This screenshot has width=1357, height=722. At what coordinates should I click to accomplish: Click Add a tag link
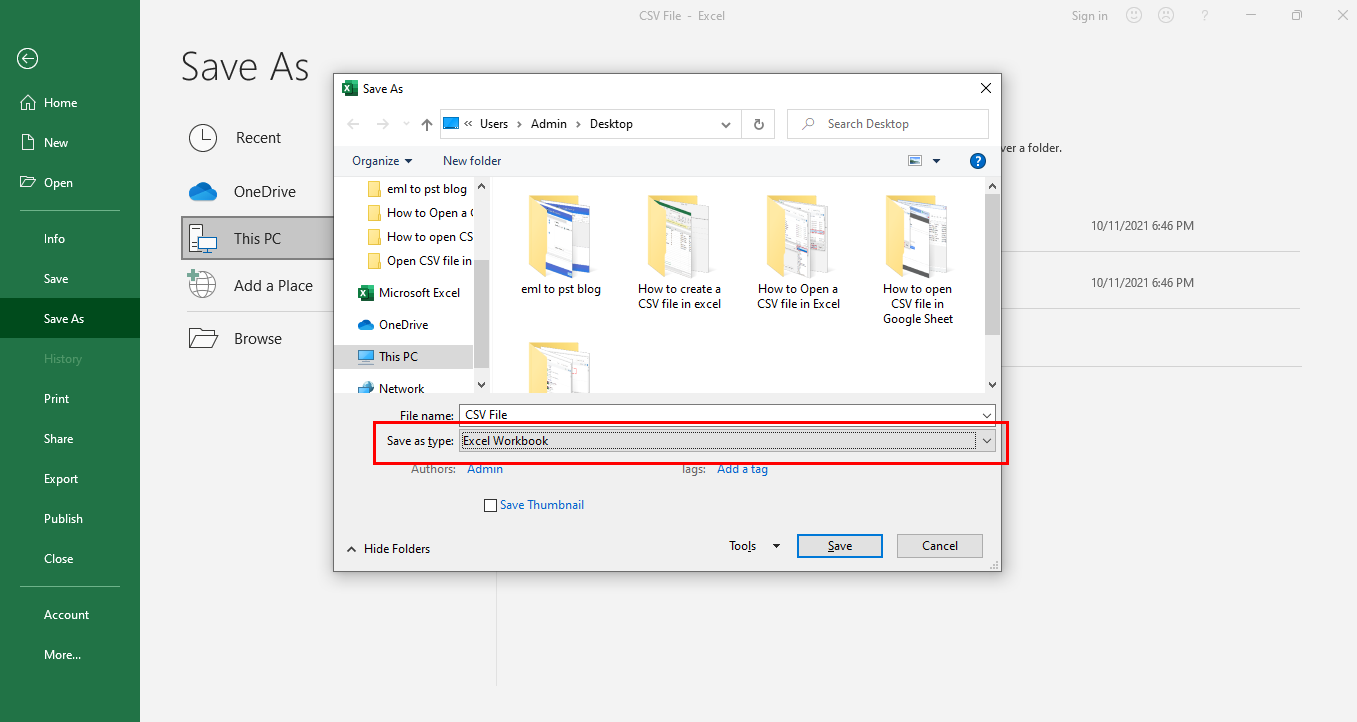[742, 468]
